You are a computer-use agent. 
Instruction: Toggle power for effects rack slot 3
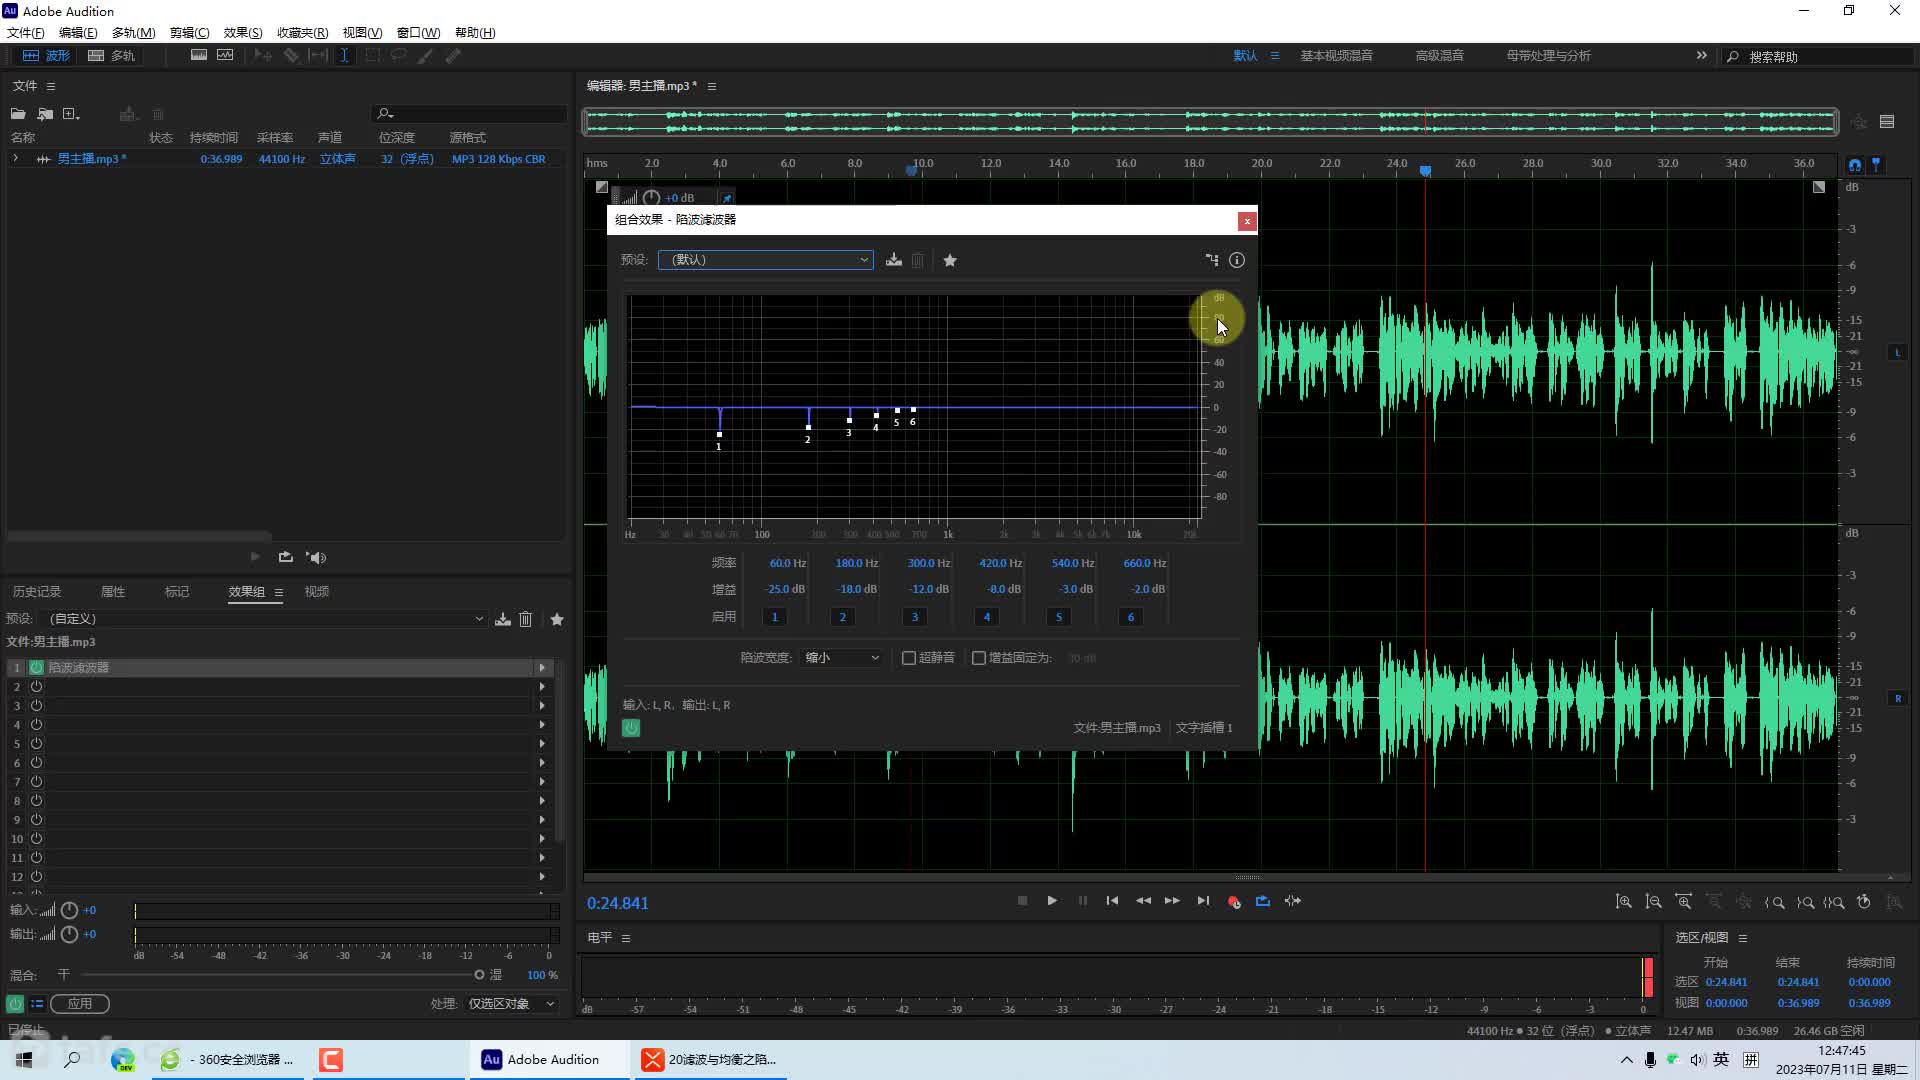[37, 706]
